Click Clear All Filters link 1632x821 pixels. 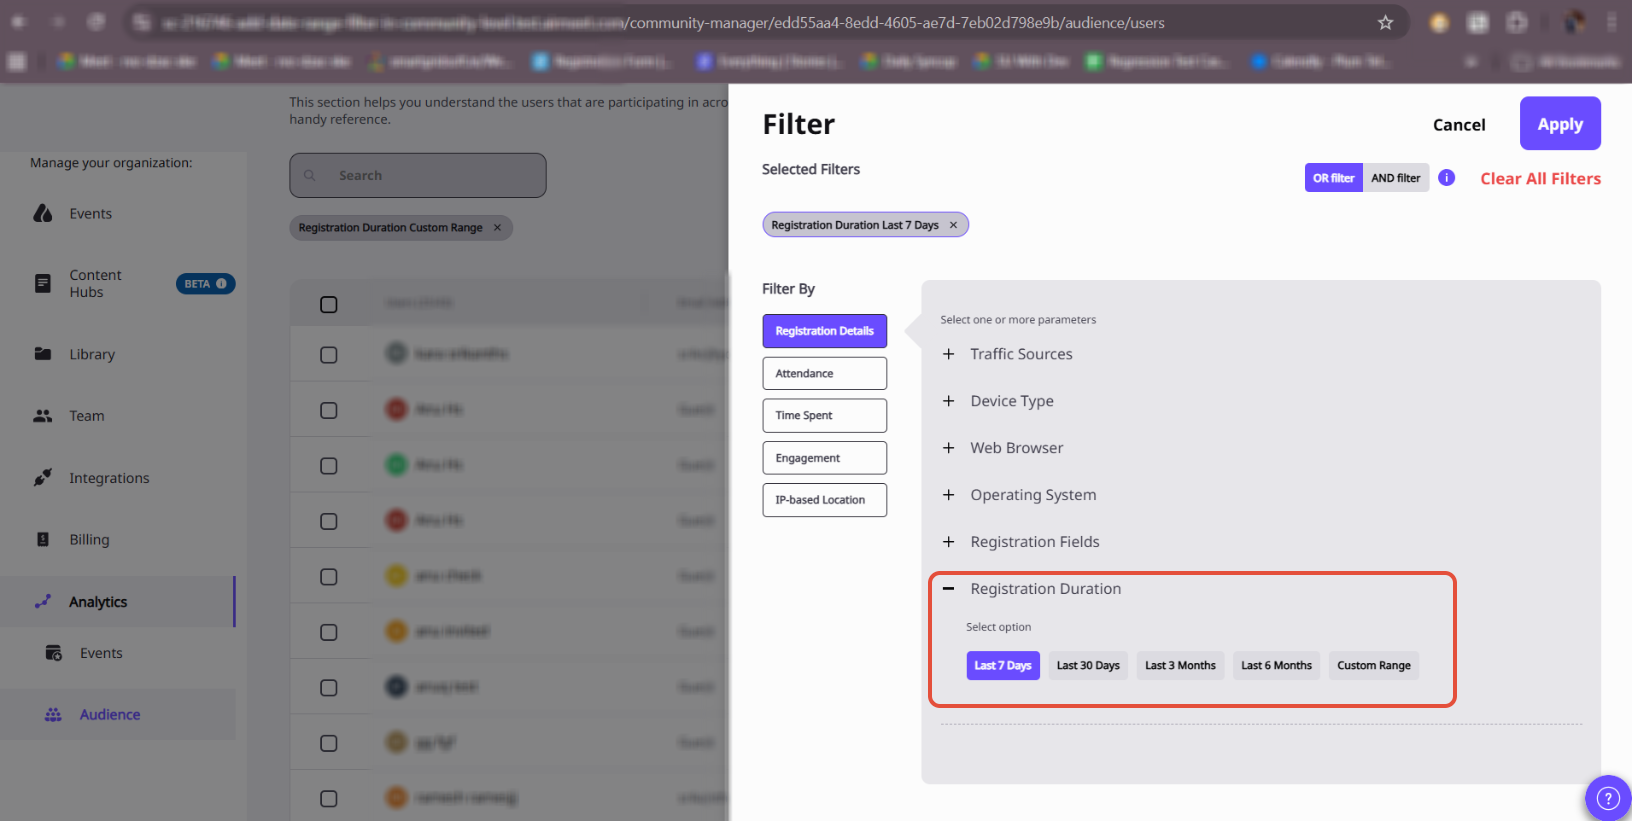click(1540, 179)
